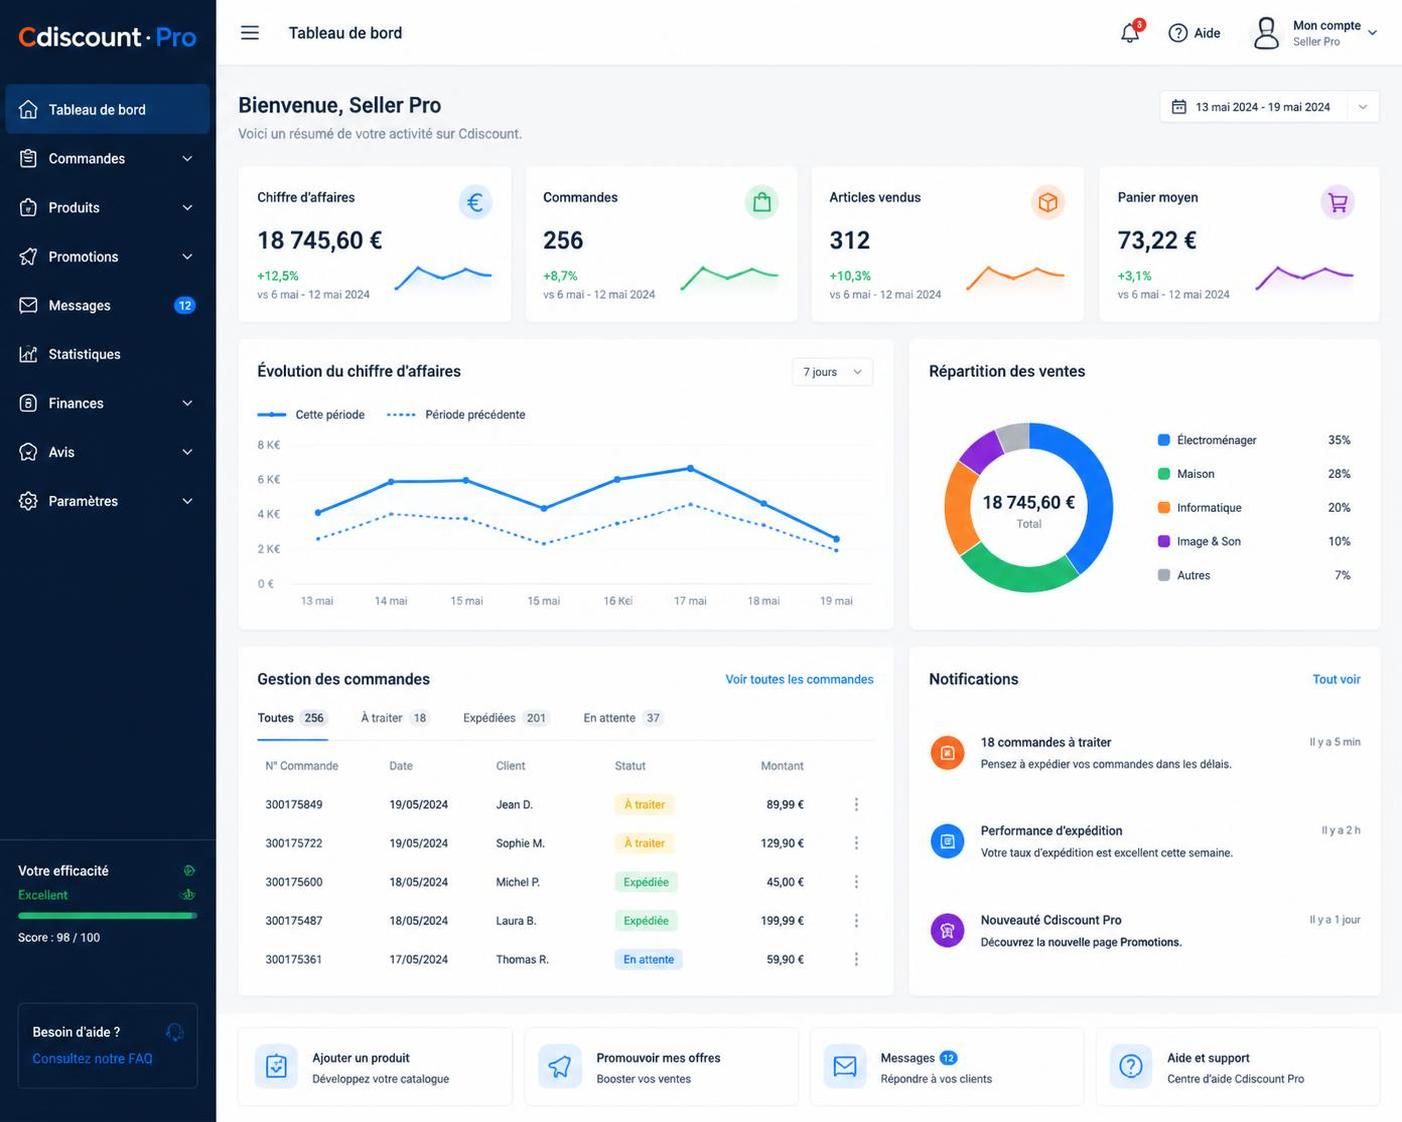The height and width of the screenshot is (1122, 1402).
Task: Open the Mon compte dropdown chevron
Action: click(x=1372, y=33)
